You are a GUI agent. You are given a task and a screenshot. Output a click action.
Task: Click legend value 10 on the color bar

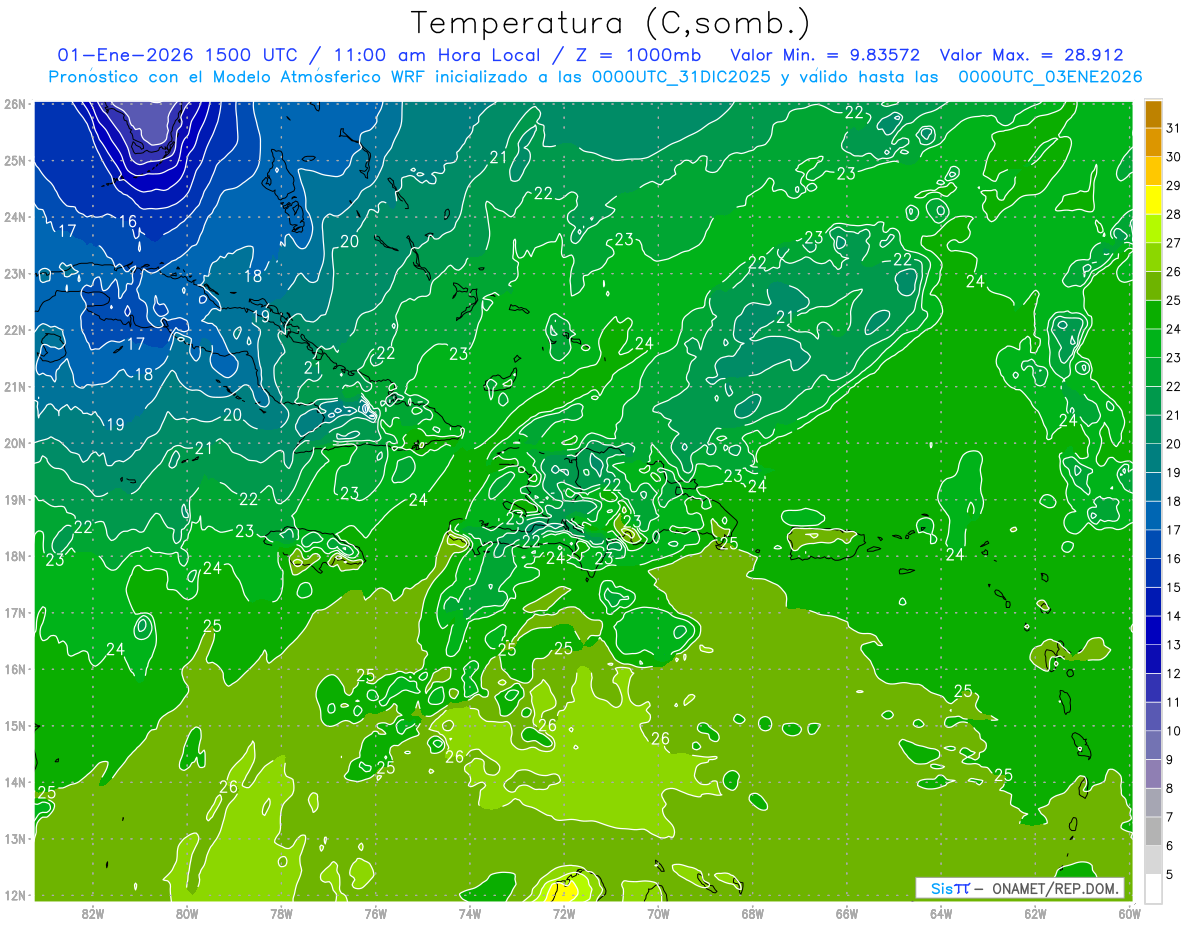(1173, 731)
